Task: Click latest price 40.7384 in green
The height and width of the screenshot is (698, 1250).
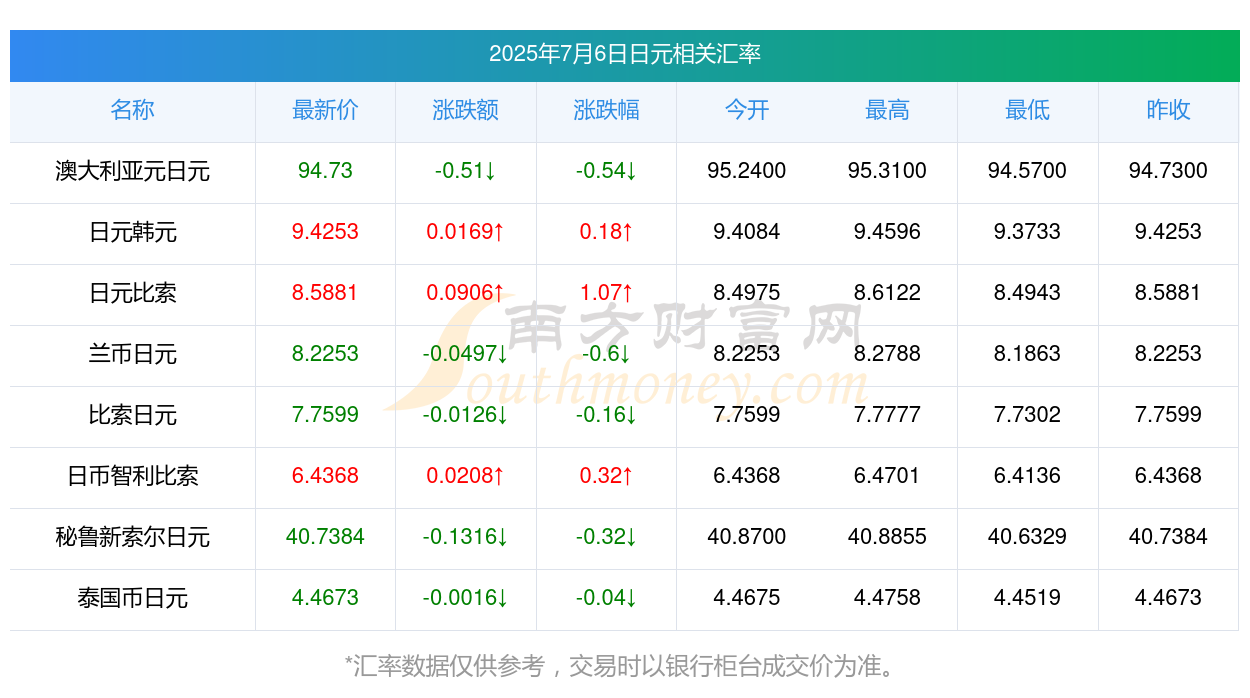Action: (325, 537)
